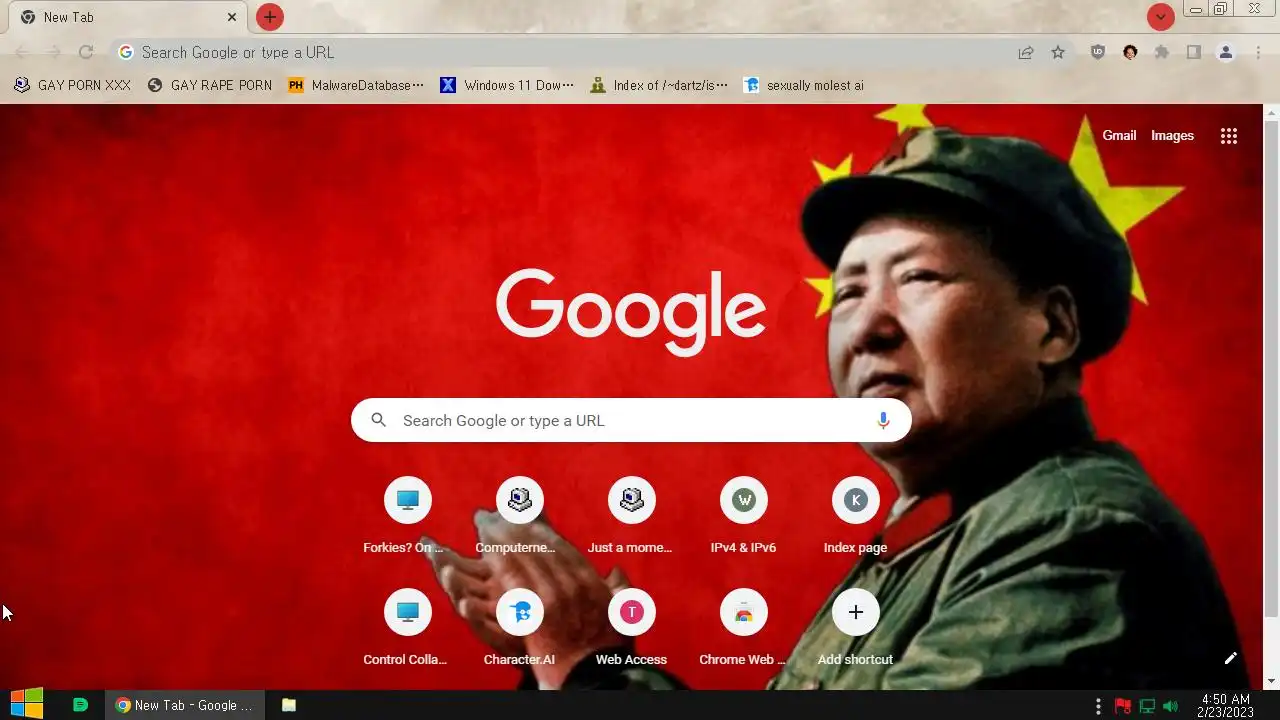The width and height of the screenshot is (1280, 720).
Task: Open the avatar extension icon in toolbar
Action: (1130, 52)
